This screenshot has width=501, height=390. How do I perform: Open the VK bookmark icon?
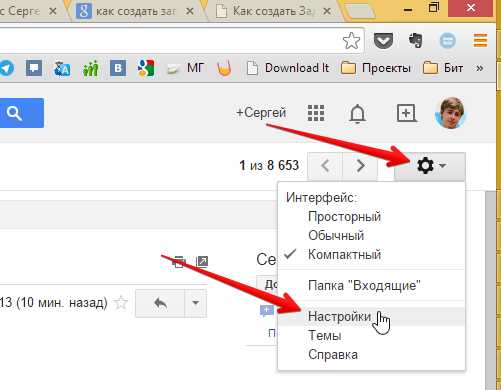118,68
